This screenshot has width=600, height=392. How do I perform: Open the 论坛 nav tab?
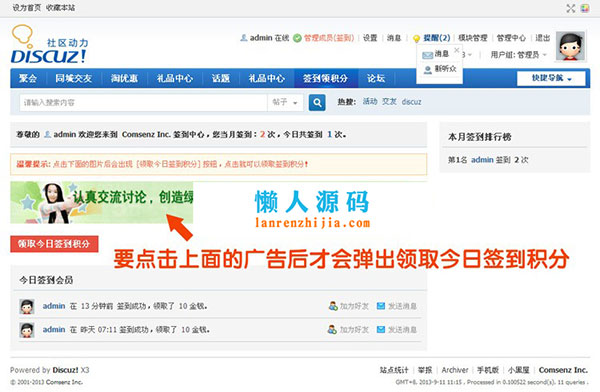[x=376, y=78]
